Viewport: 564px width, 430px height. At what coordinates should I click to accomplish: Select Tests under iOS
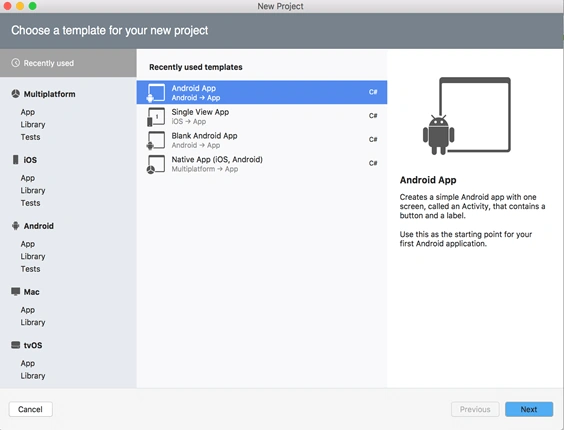click(30, 203)
